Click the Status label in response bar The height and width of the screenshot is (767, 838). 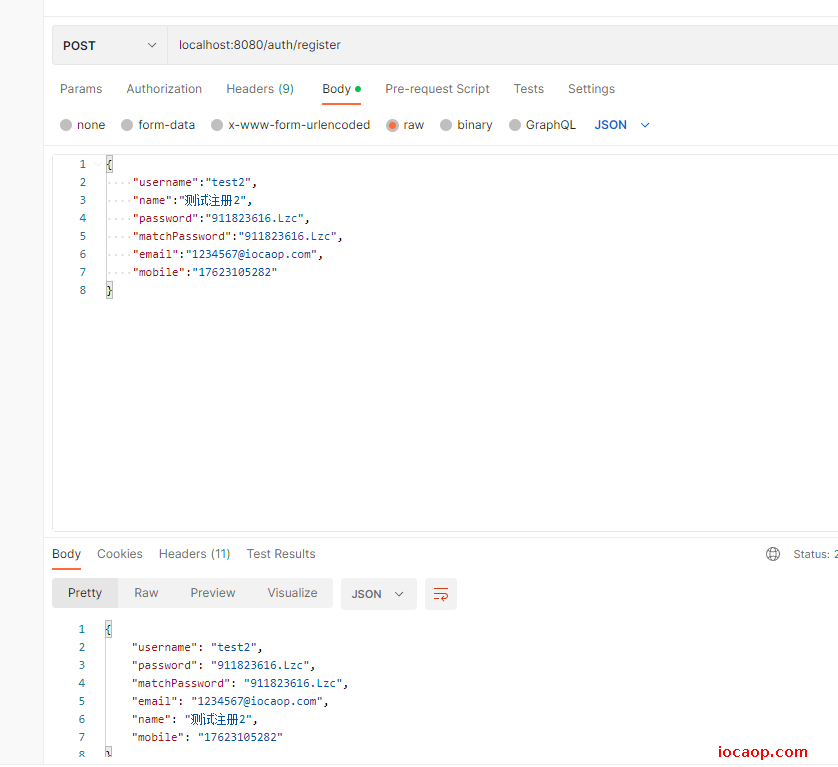[812, 554]
